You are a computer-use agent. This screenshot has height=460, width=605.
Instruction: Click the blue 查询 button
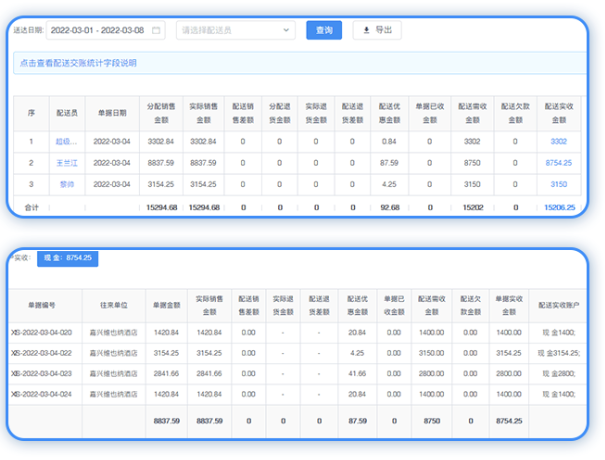click(324, 30)
